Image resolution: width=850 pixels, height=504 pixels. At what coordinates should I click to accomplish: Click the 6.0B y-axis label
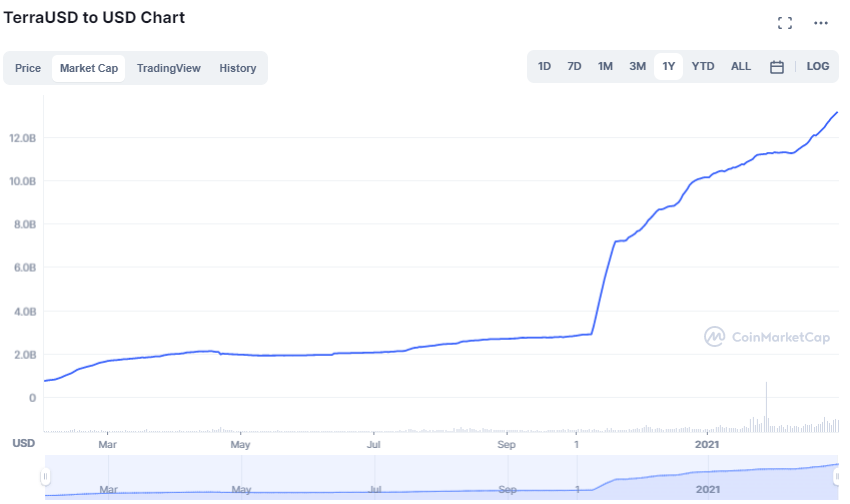(x=24, y=268)
